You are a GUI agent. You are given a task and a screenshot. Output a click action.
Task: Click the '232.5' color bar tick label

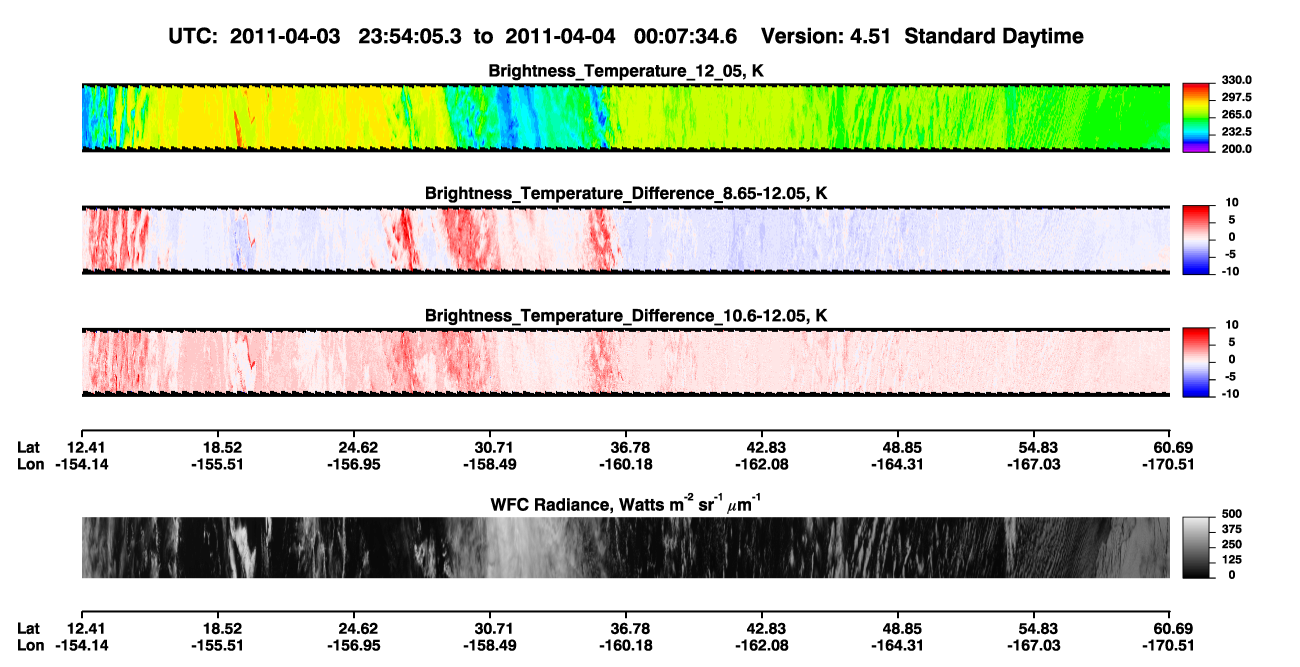click(x=1236, y=131)
